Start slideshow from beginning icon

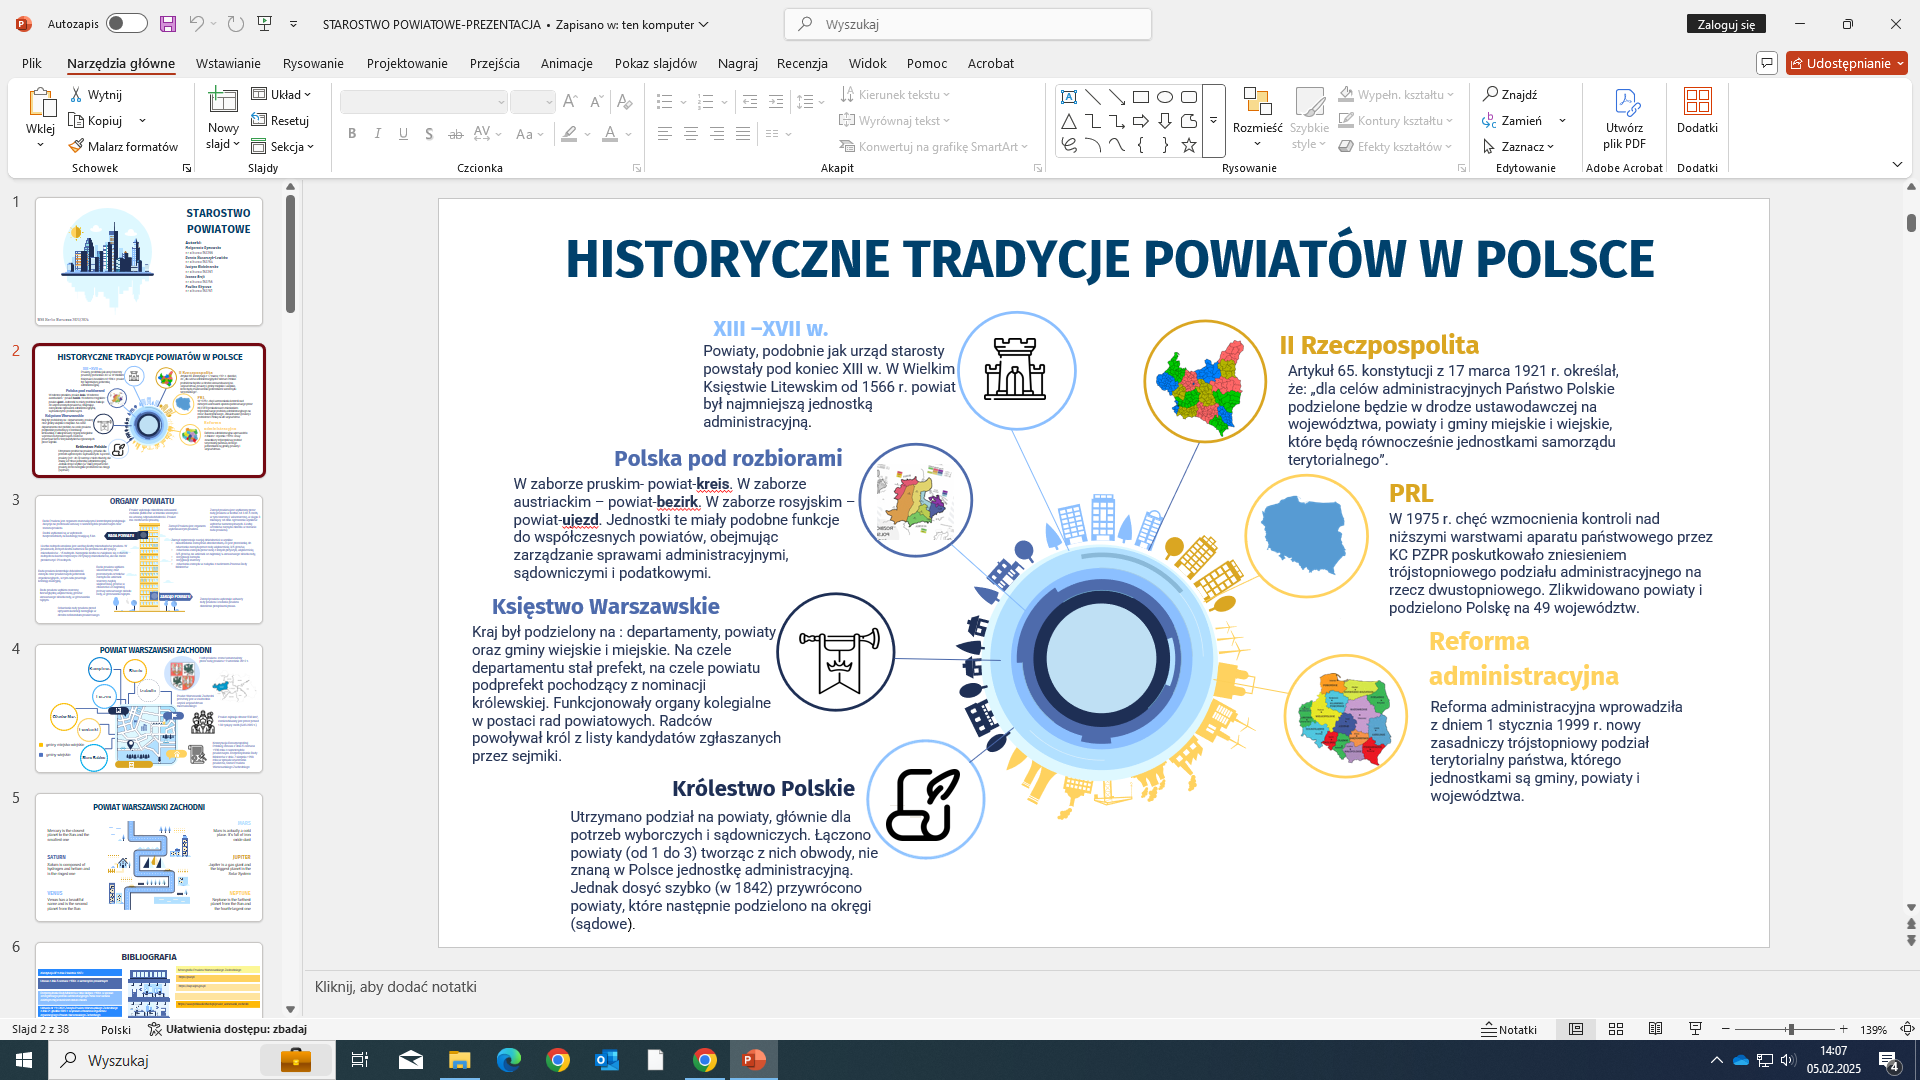click(265, 24)
